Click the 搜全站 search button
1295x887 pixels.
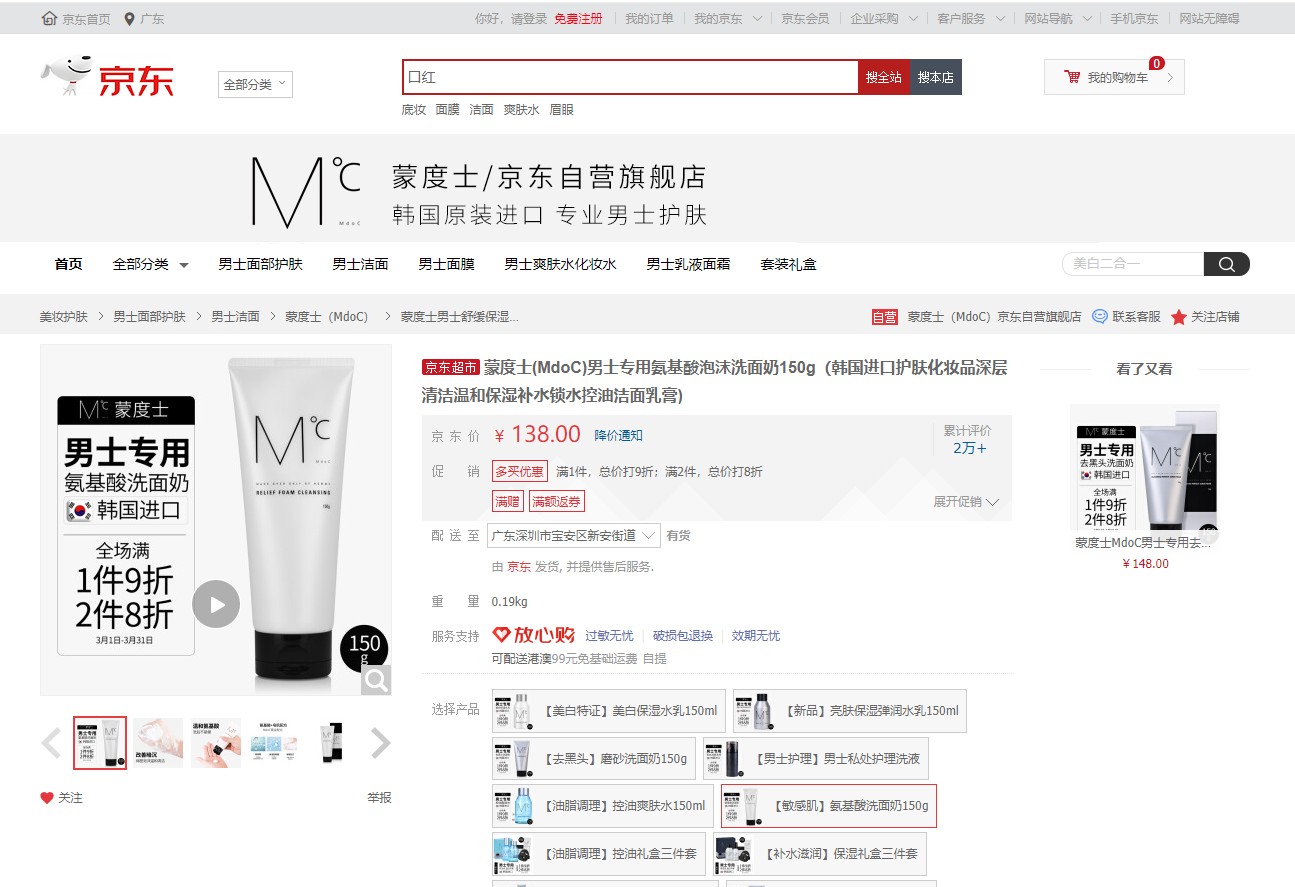(884, 77)
